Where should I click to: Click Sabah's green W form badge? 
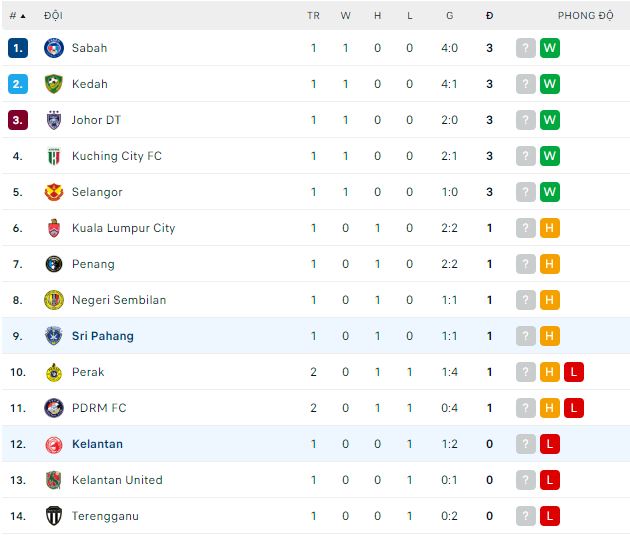(x=549, y=48)
